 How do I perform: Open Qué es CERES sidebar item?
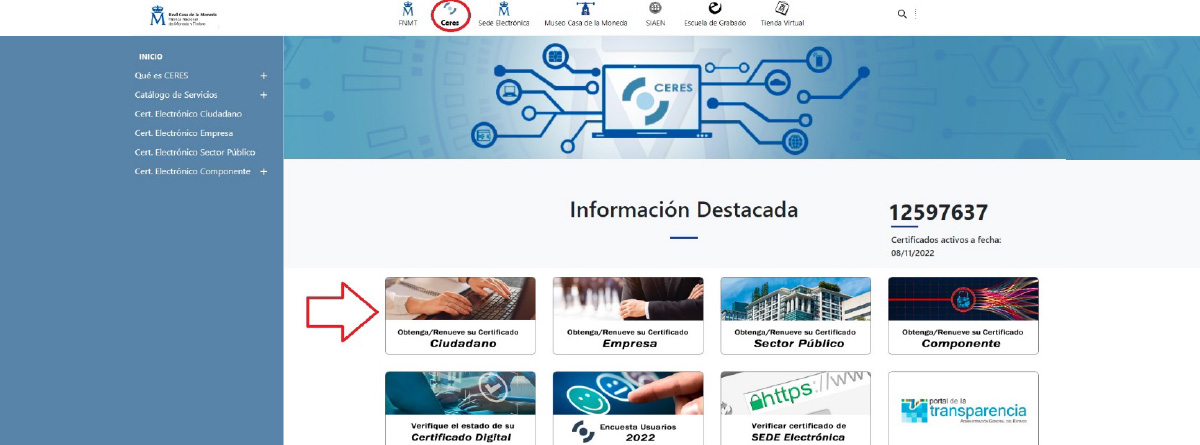(161, 76)
